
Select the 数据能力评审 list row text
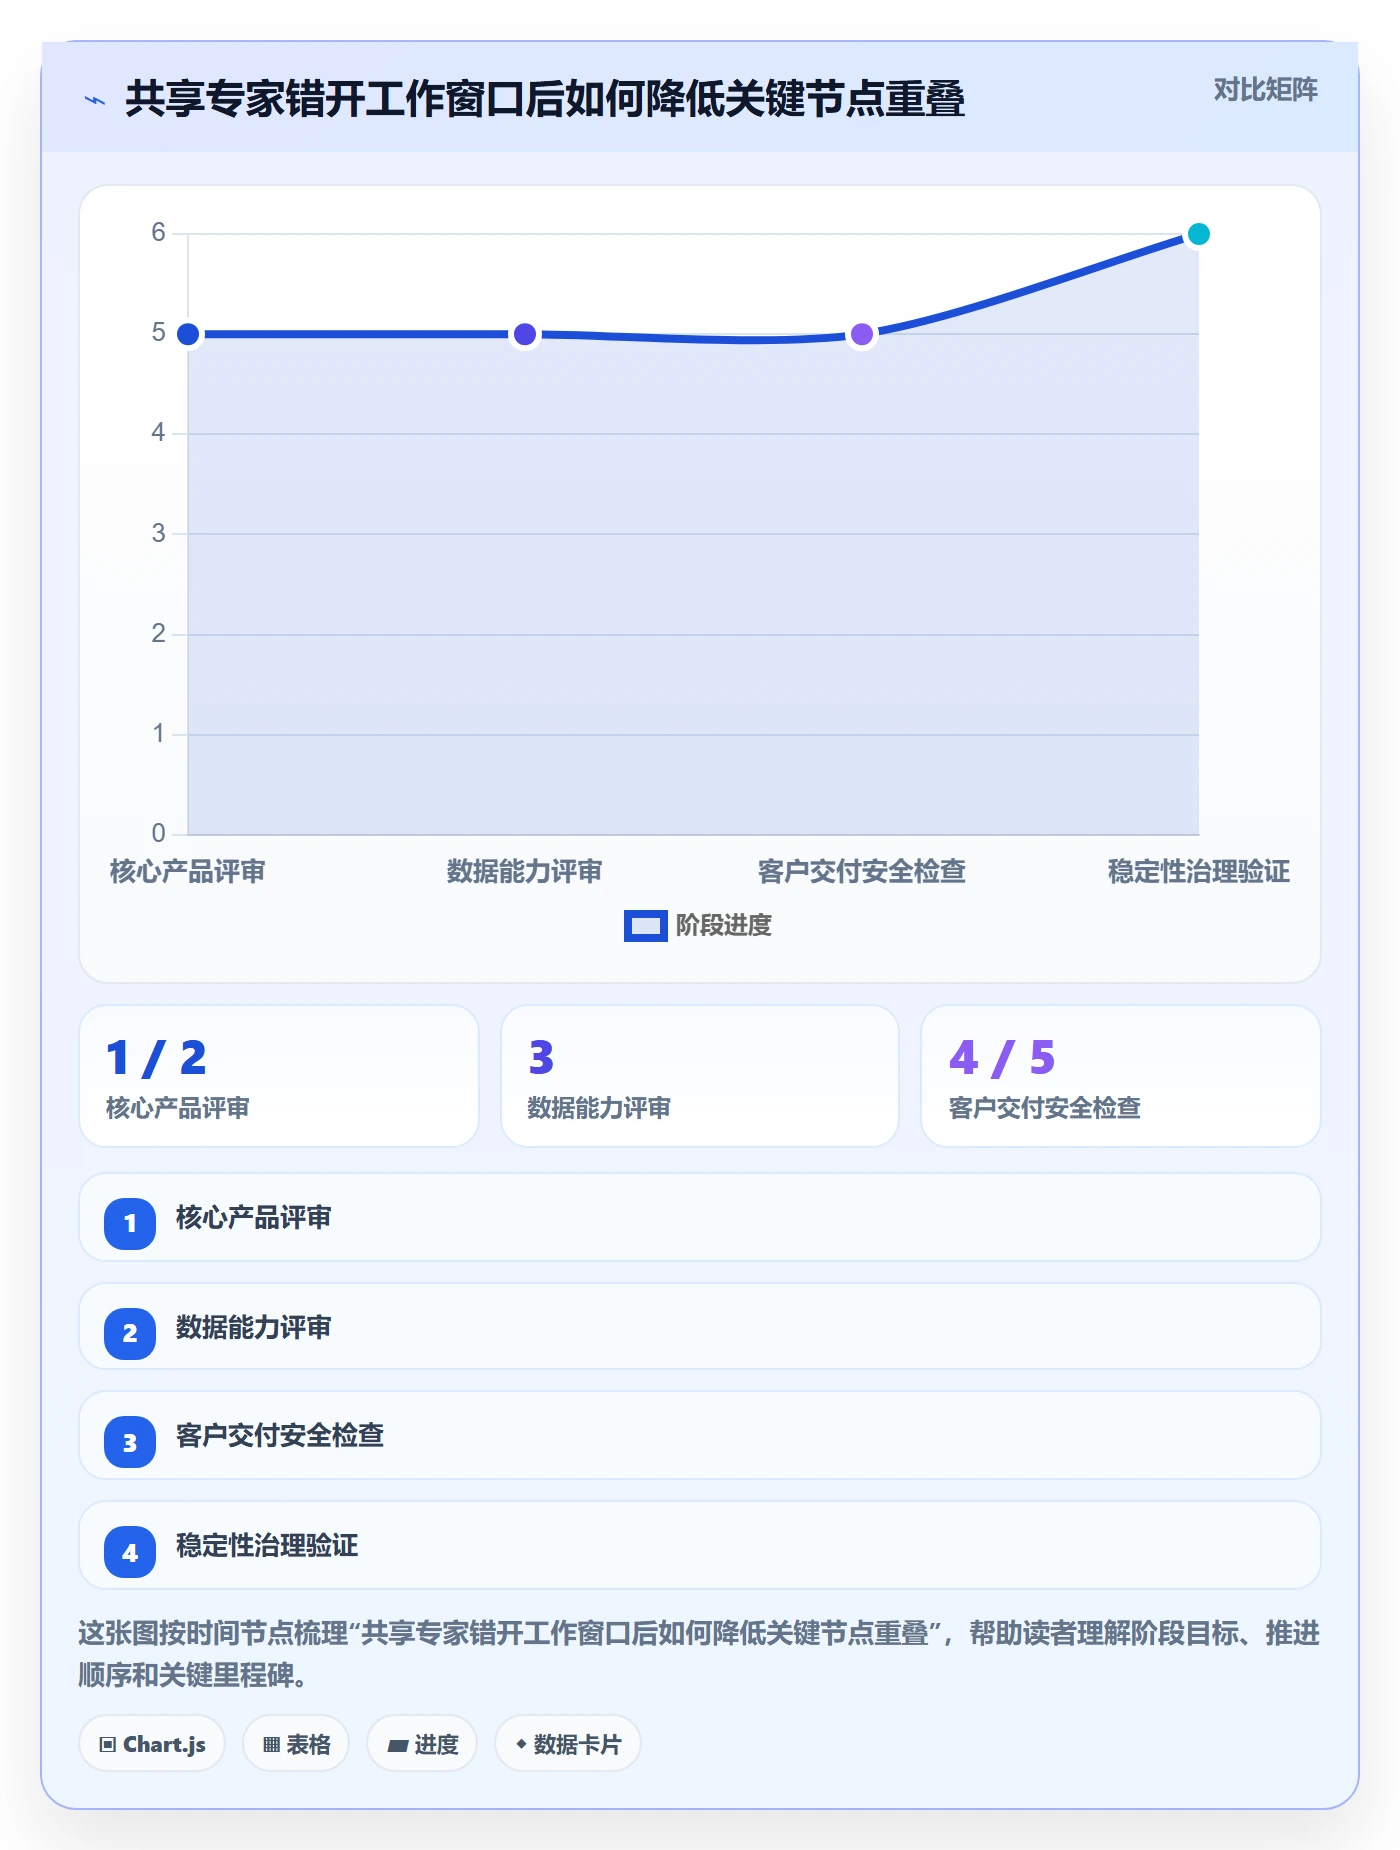click(x=254, y=1327)
